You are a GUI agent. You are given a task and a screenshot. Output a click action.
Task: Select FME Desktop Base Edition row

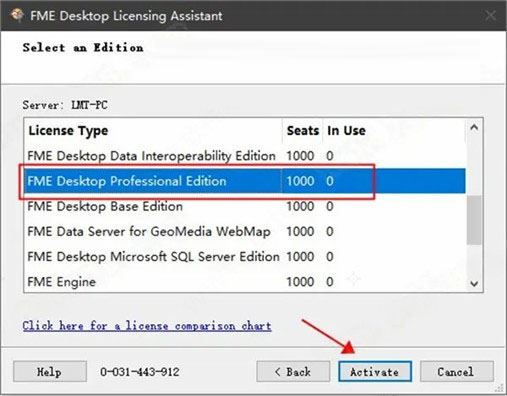244,206
